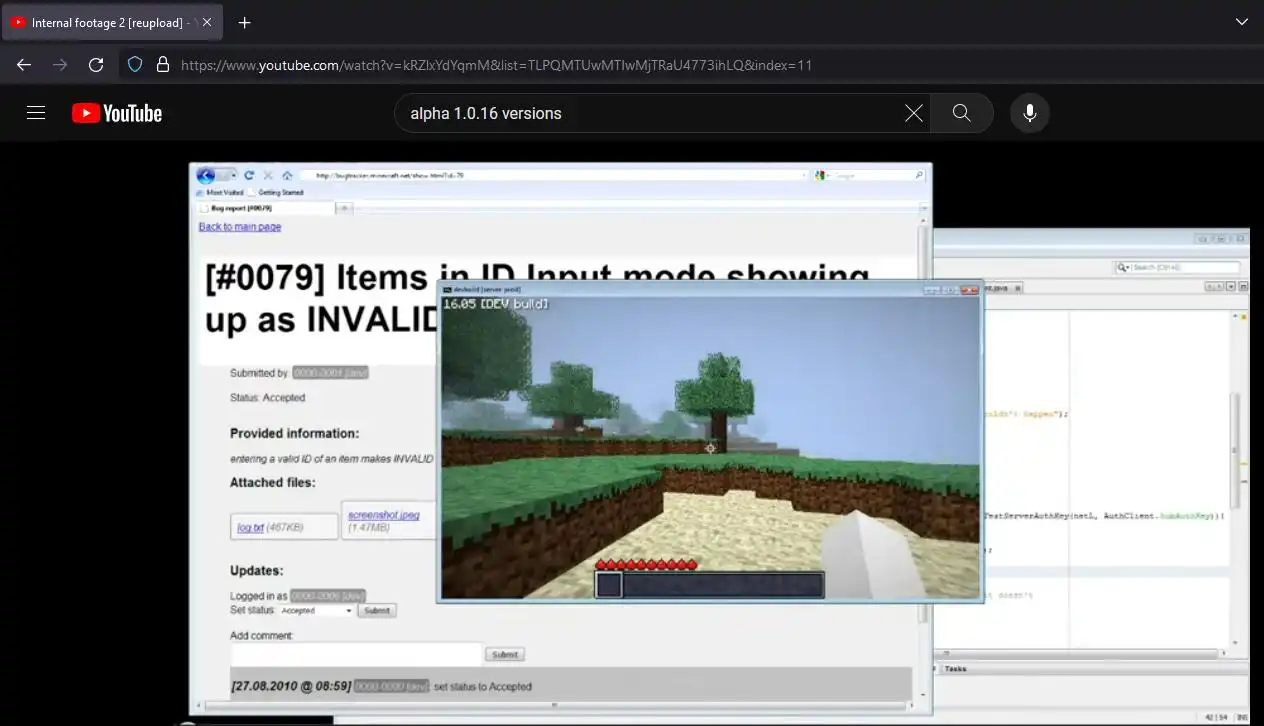
Task: Reload the YouTube page
Action: pyautogui.click(x=96, y=65)
